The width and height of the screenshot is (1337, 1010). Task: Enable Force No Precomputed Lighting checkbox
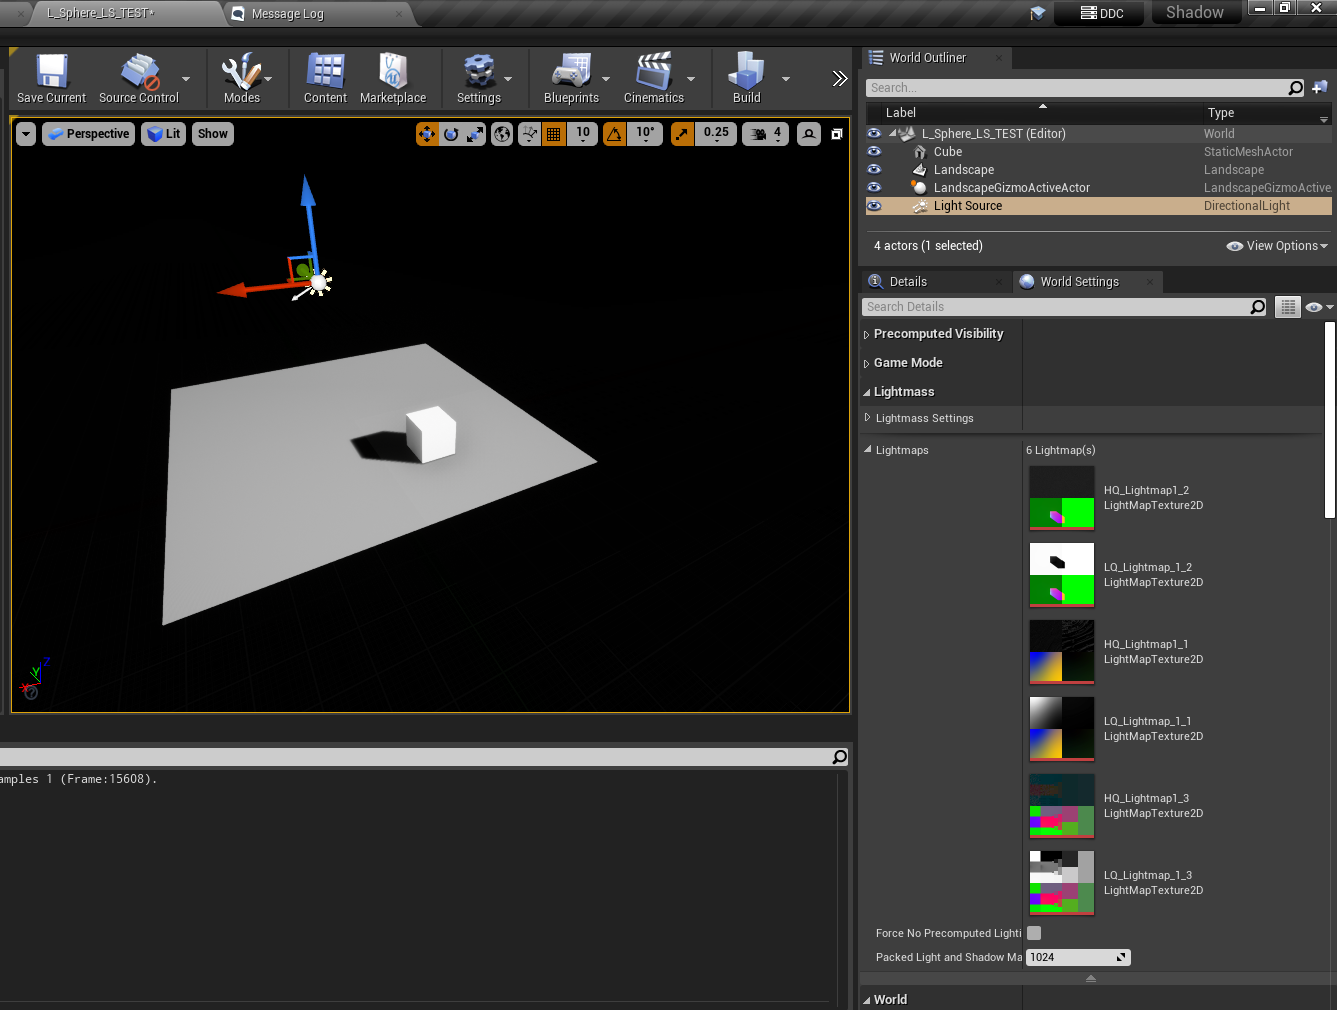(x=1034, y=933)
